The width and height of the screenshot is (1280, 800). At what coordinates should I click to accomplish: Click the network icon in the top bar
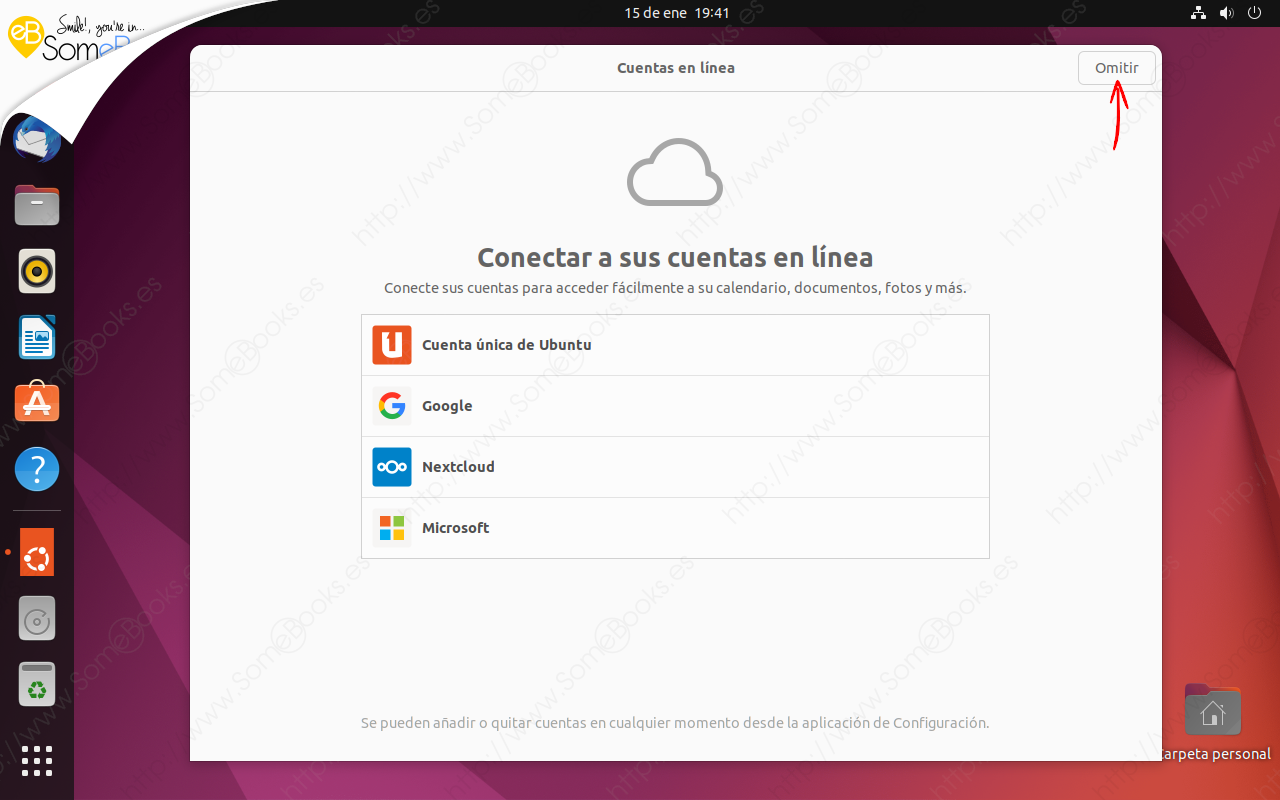pyautogui.click(x=1198, y=13)
